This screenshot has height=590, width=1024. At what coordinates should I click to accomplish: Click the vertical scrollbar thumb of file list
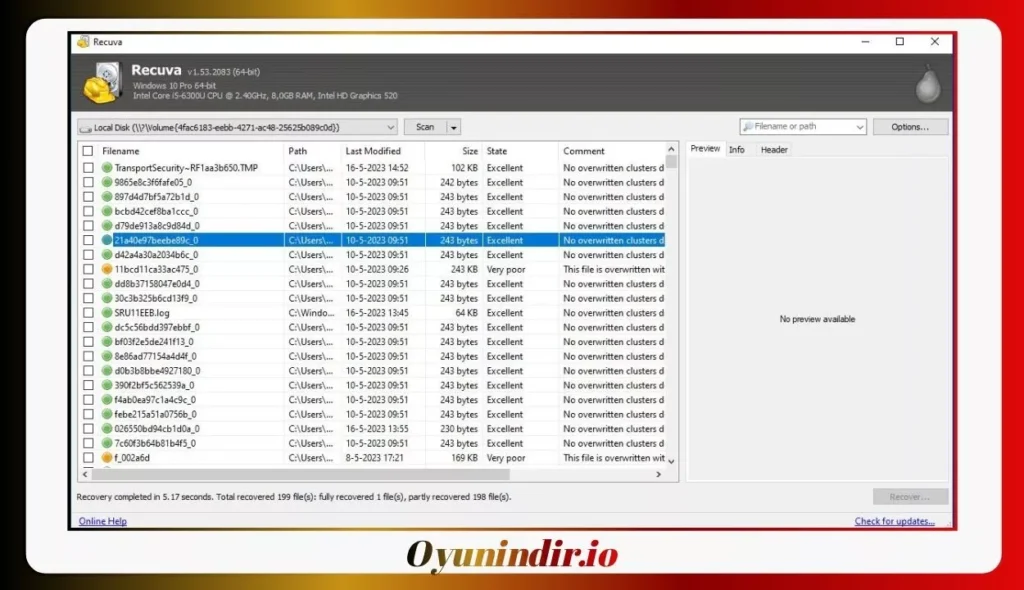[x=671, y=162]
